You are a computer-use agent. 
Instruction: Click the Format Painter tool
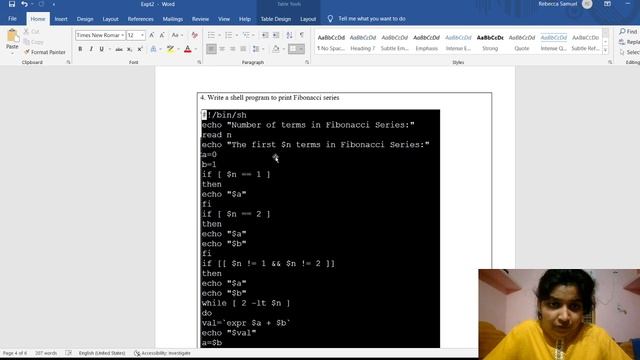pyautogui.click(x=45, y=52)
